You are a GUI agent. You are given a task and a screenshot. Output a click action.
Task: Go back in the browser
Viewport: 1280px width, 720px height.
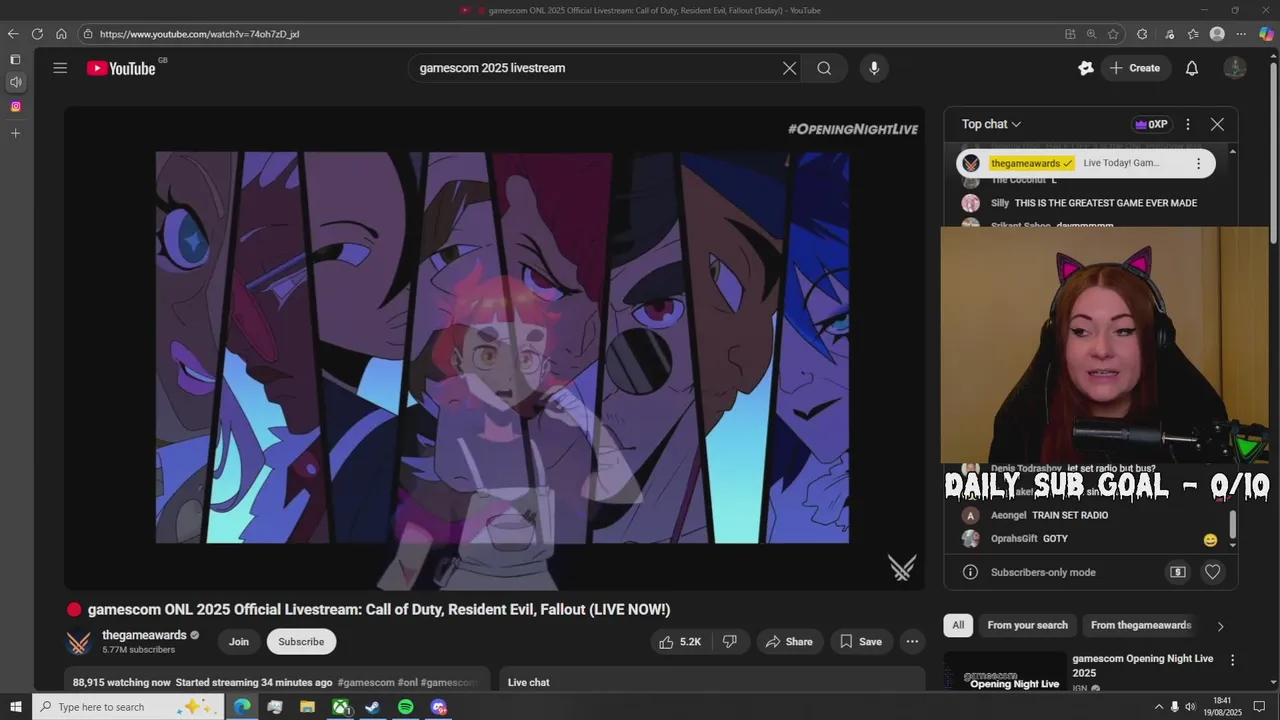[13, 34]
